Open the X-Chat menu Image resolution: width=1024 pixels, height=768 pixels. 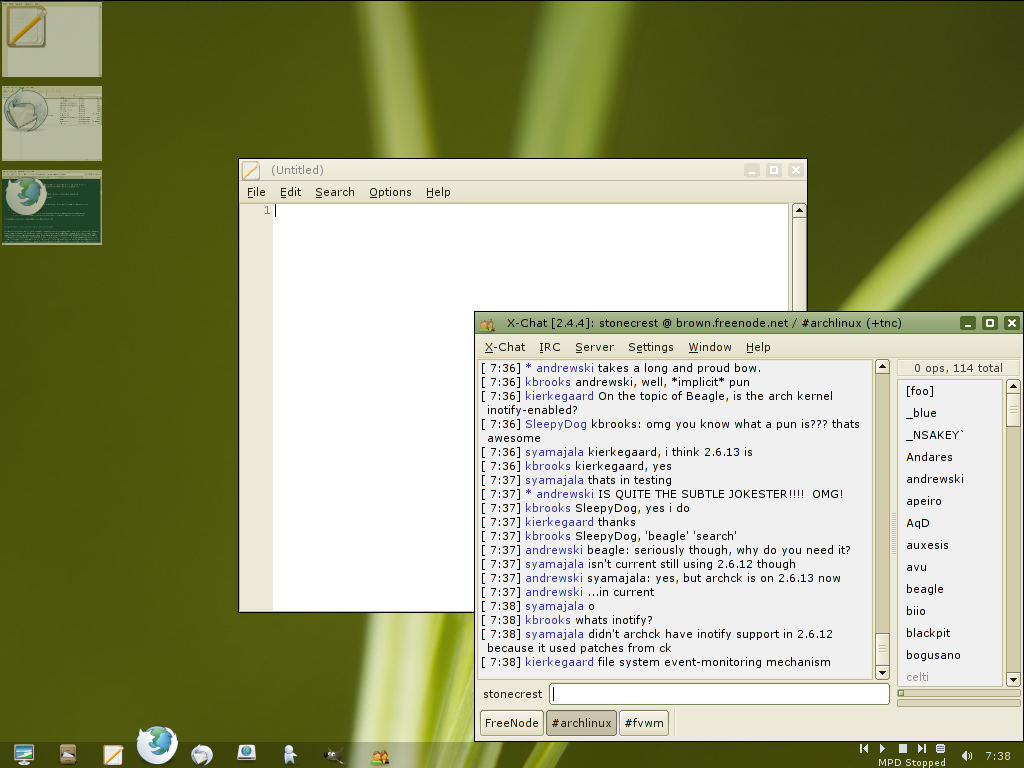505,347
